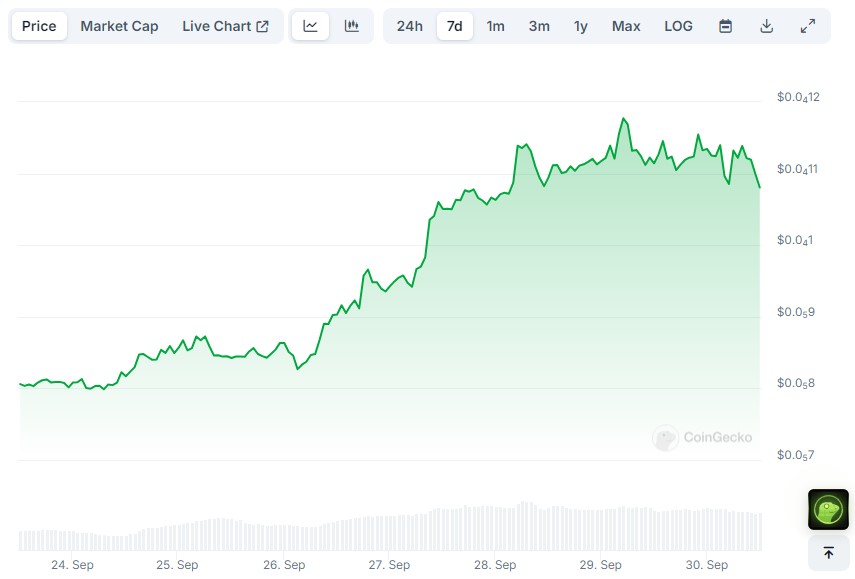
Task: Open the calendar date range picker
Action: coord(725,26)
